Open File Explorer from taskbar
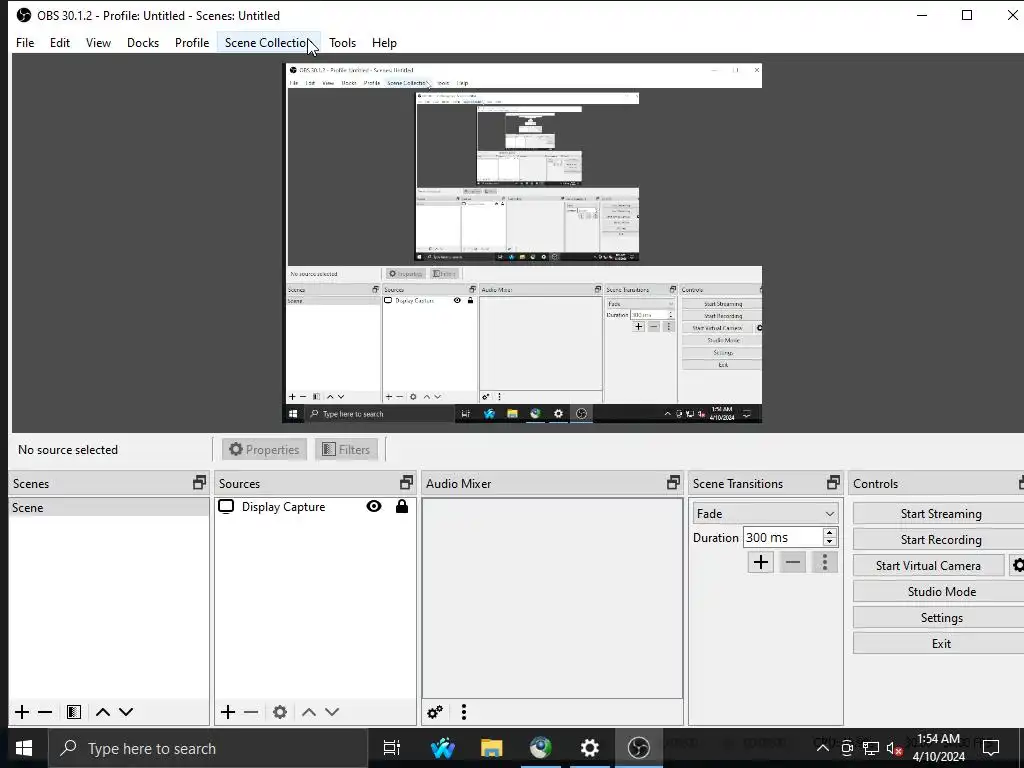 (491, 748)
